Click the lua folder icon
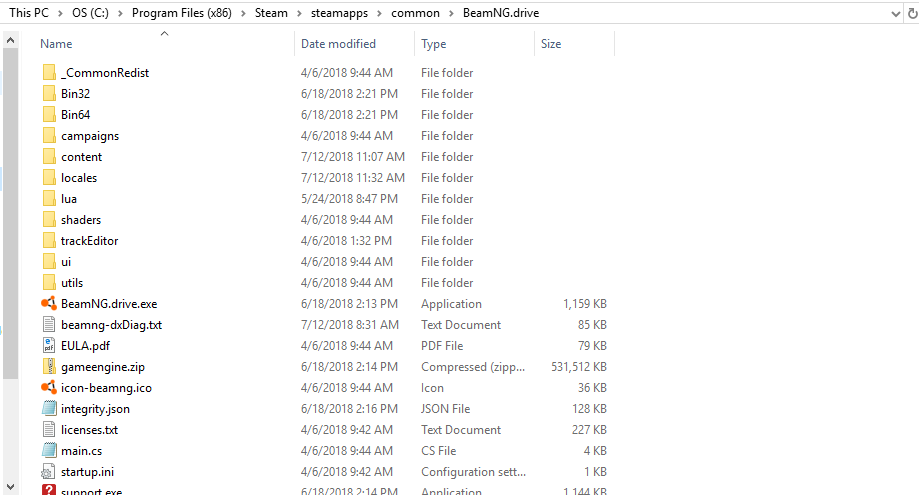This screenshot has height=500, width=919. pos(49,199)
